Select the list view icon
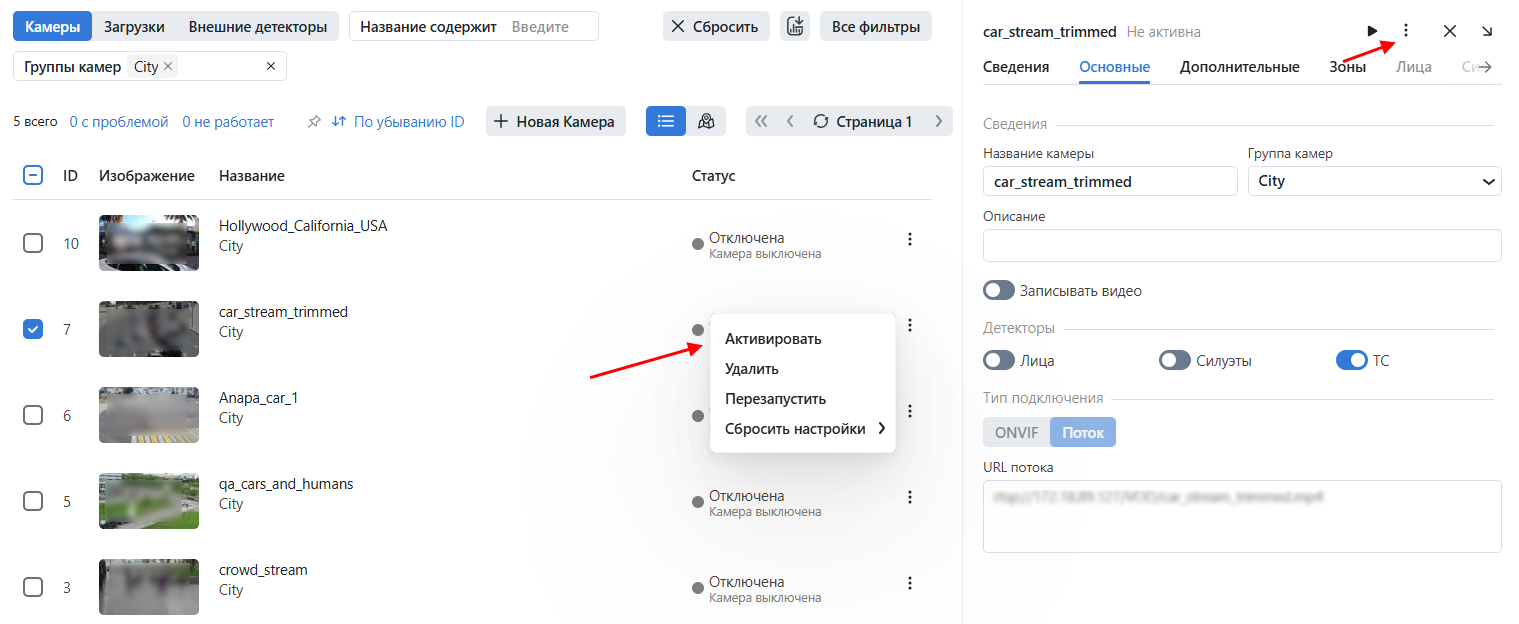The height and width of the screenshot is (624, 1519). [666, 121]
